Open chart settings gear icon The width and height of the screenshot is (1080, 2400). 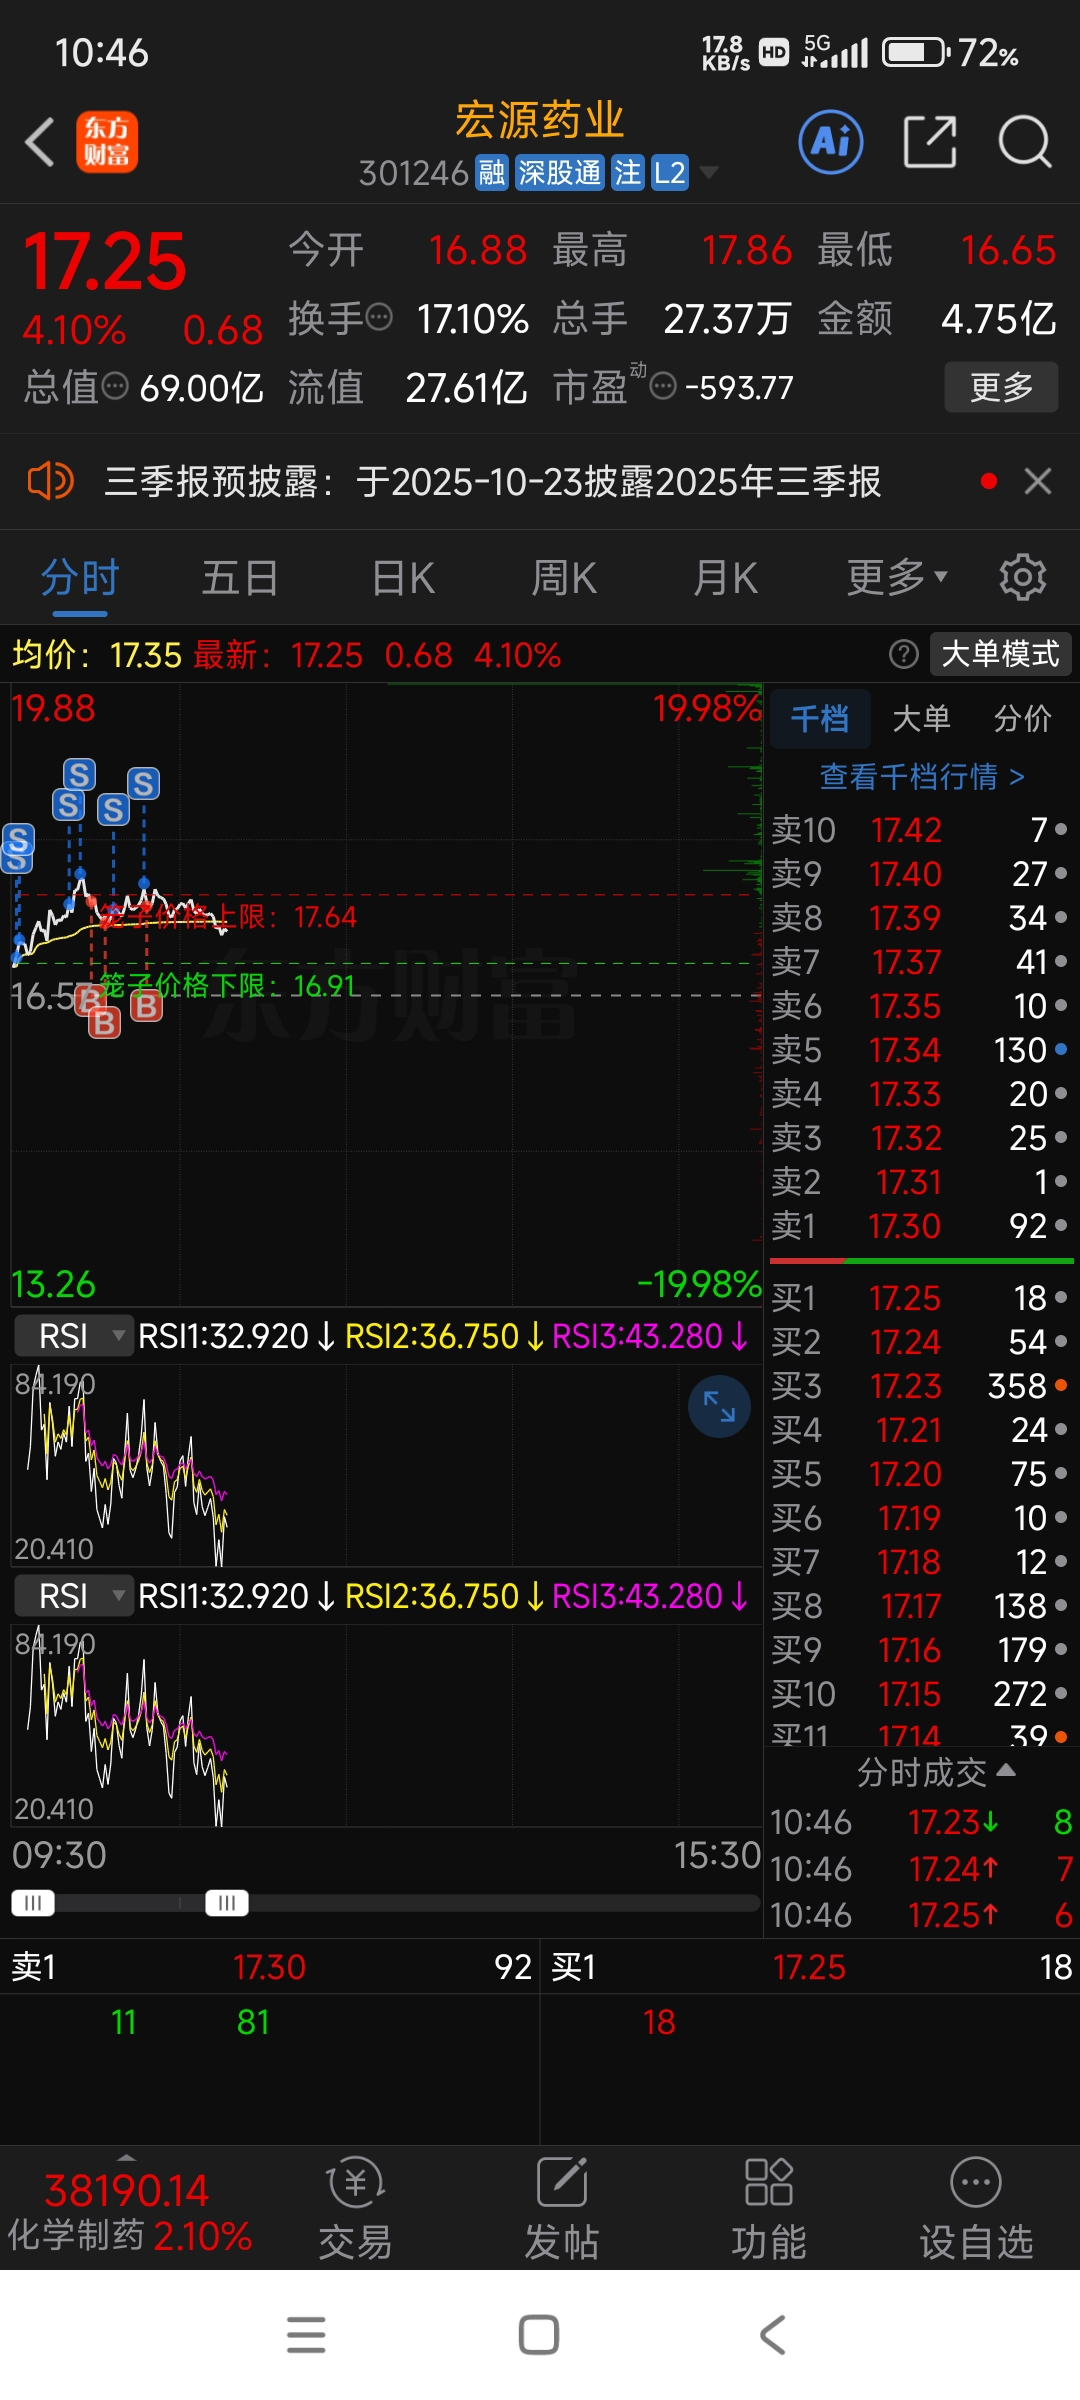[1022, 577]
